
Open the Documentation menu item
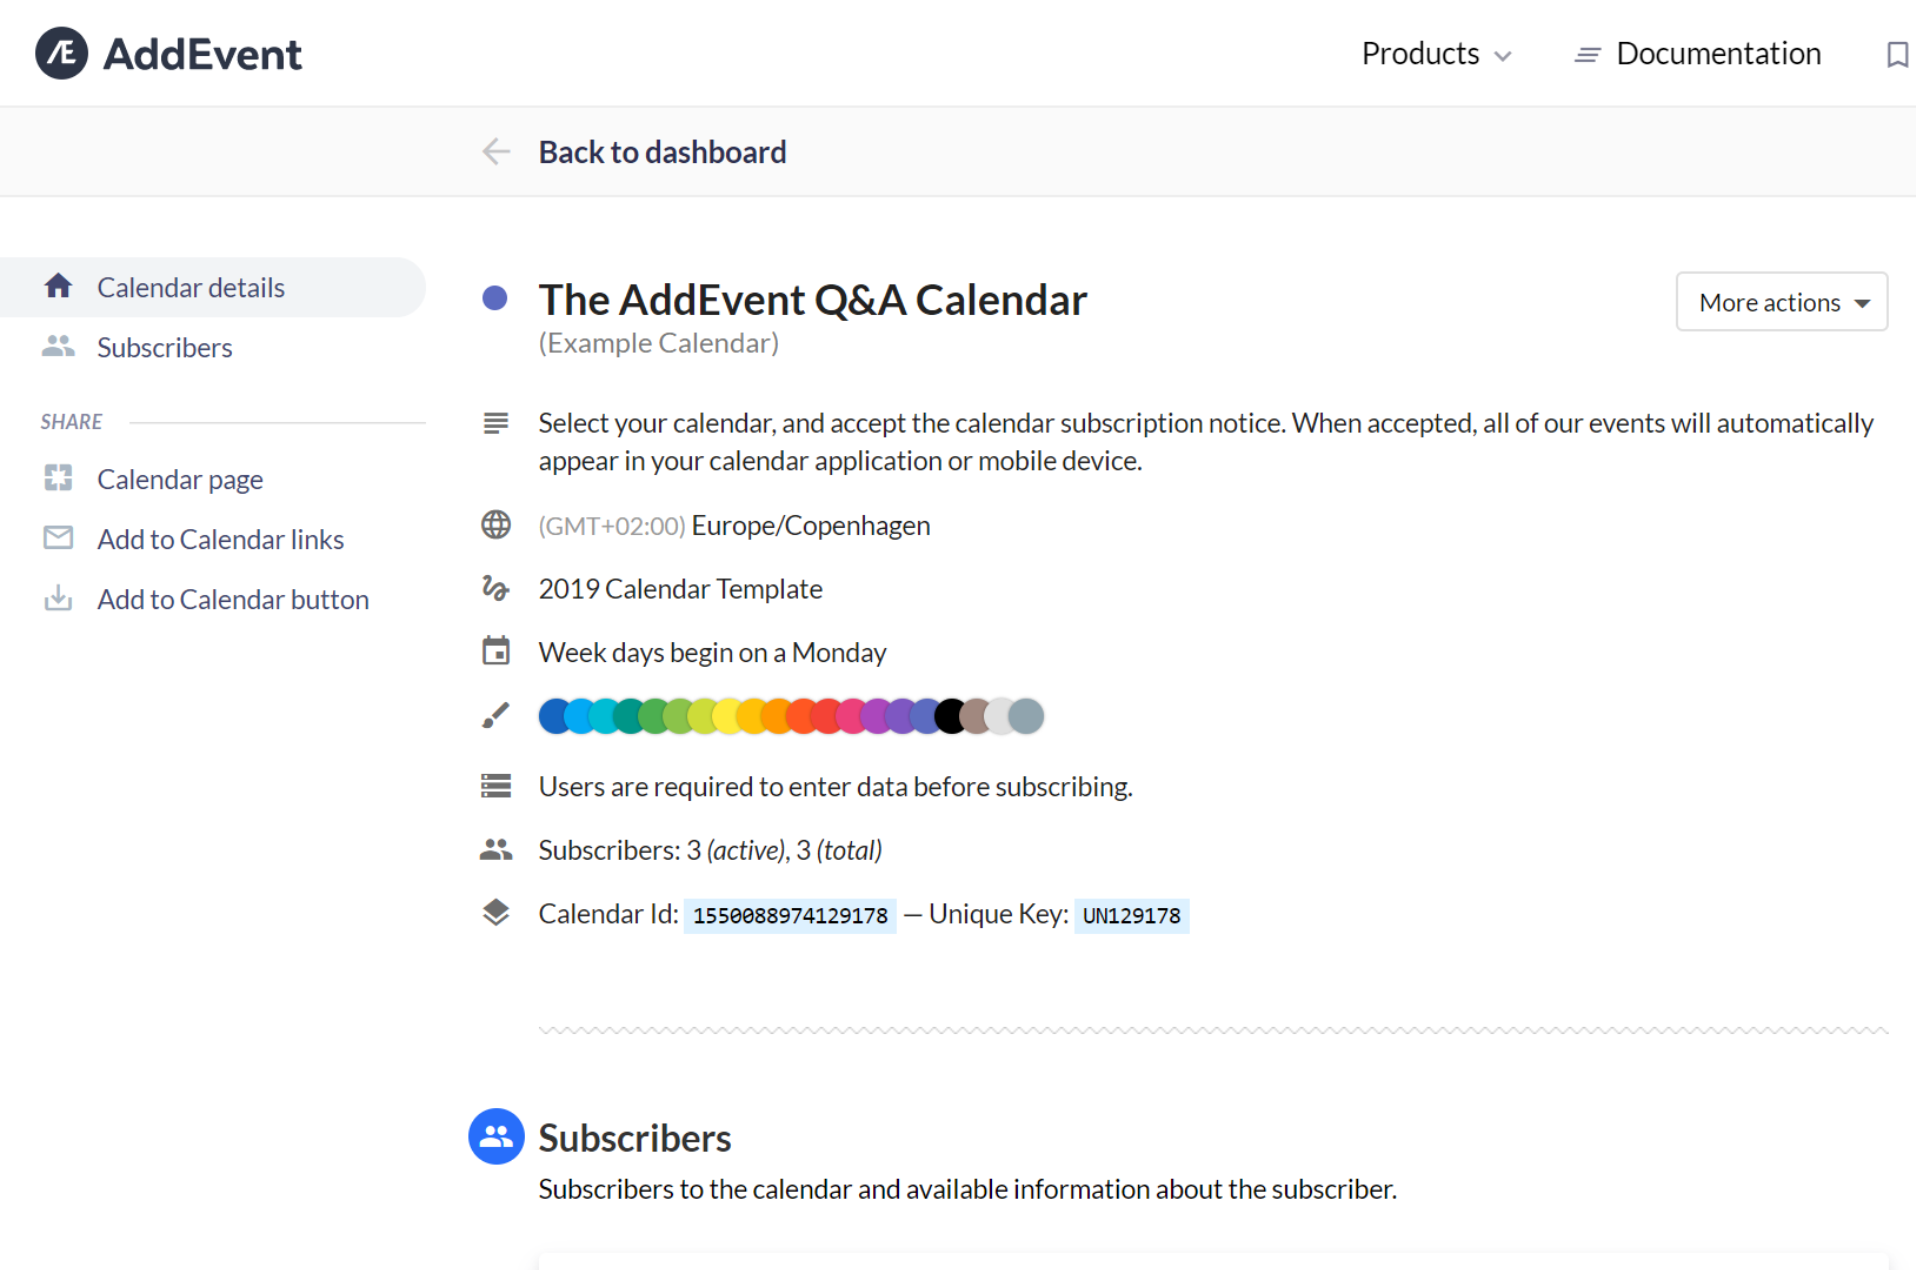click(1718, 54)
